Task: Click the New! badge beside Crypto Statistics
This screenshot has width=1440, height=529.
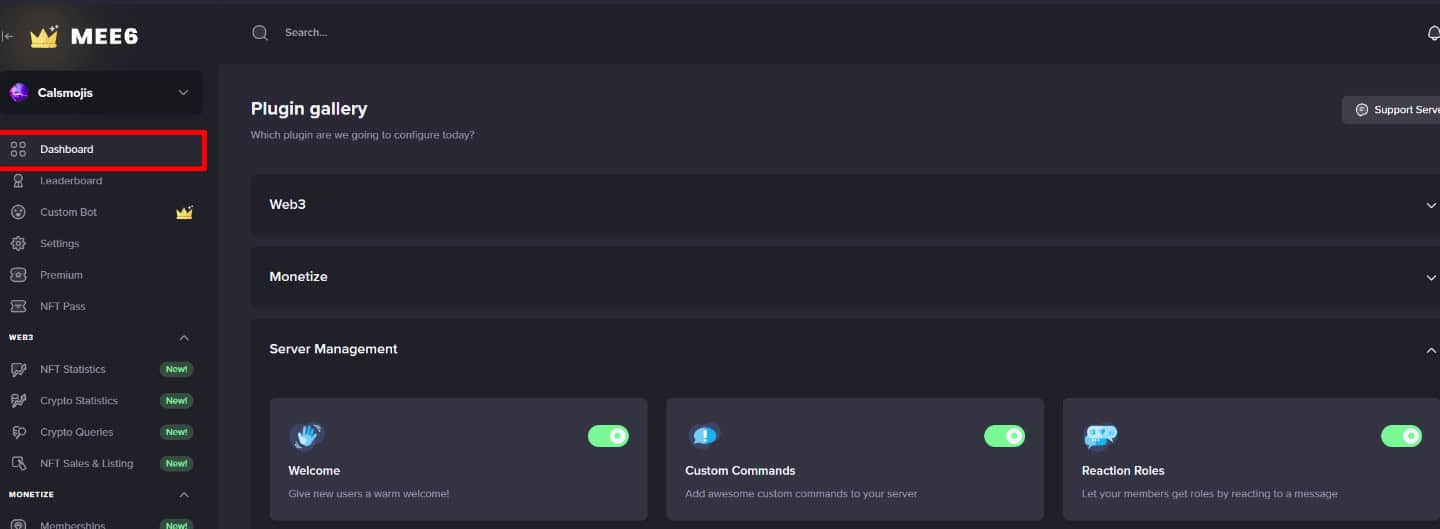Action: [x=176, y=401]
